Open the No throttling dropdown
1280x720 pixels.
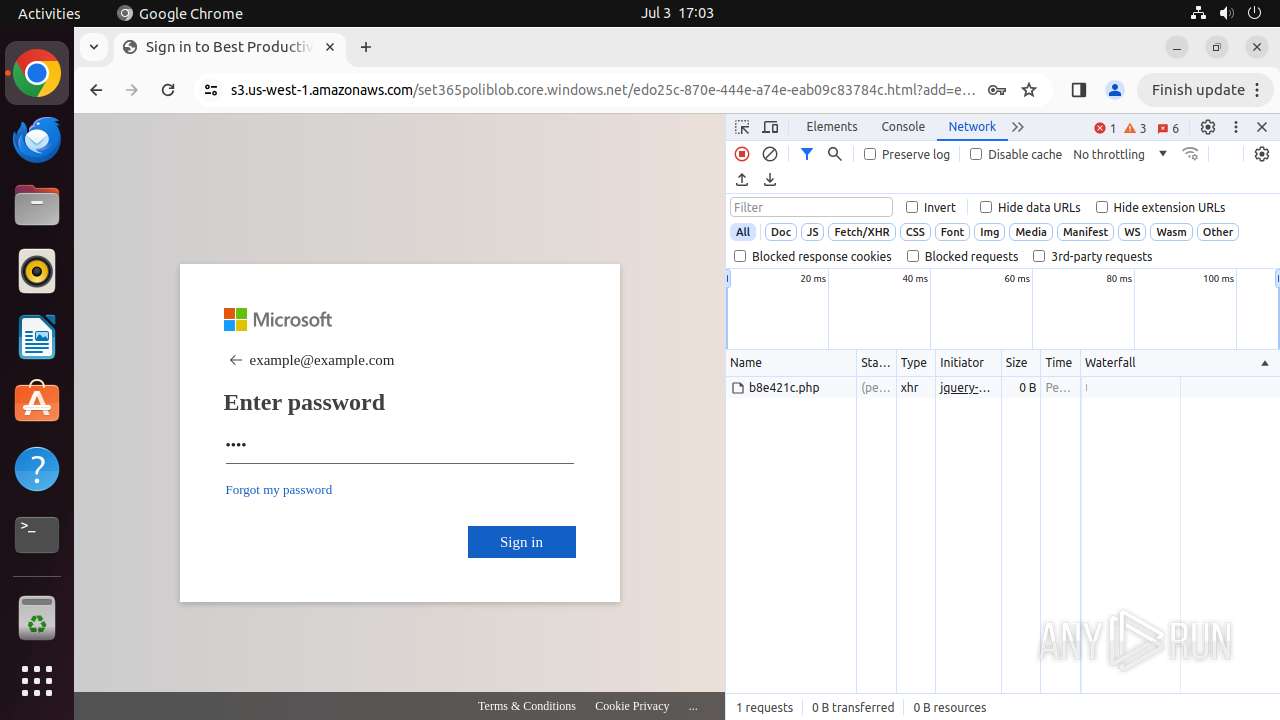click(1120, 154)
